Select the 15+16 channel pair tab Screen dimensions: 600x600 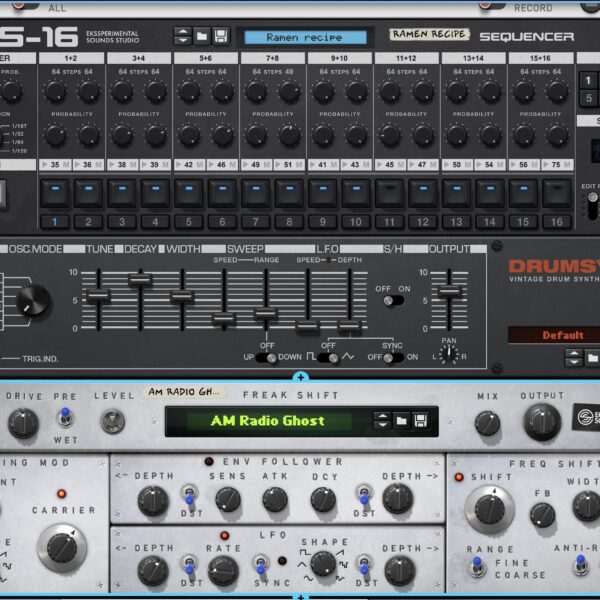pyautogui.click(x=540, y=58)
